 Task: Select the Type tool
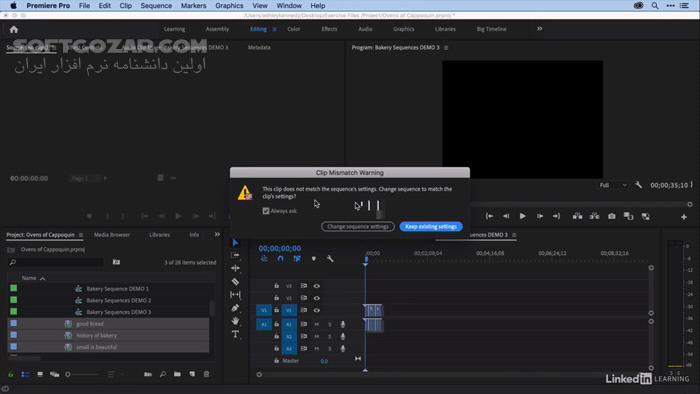point(235,334)
